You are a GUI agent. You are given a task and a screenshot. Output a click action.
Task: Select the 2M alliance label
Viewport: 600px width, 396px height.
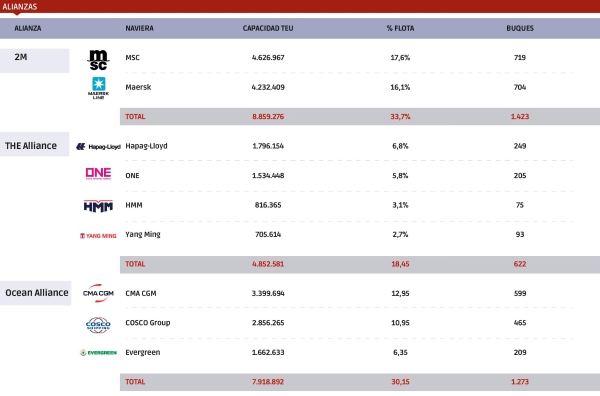(21, 57)
